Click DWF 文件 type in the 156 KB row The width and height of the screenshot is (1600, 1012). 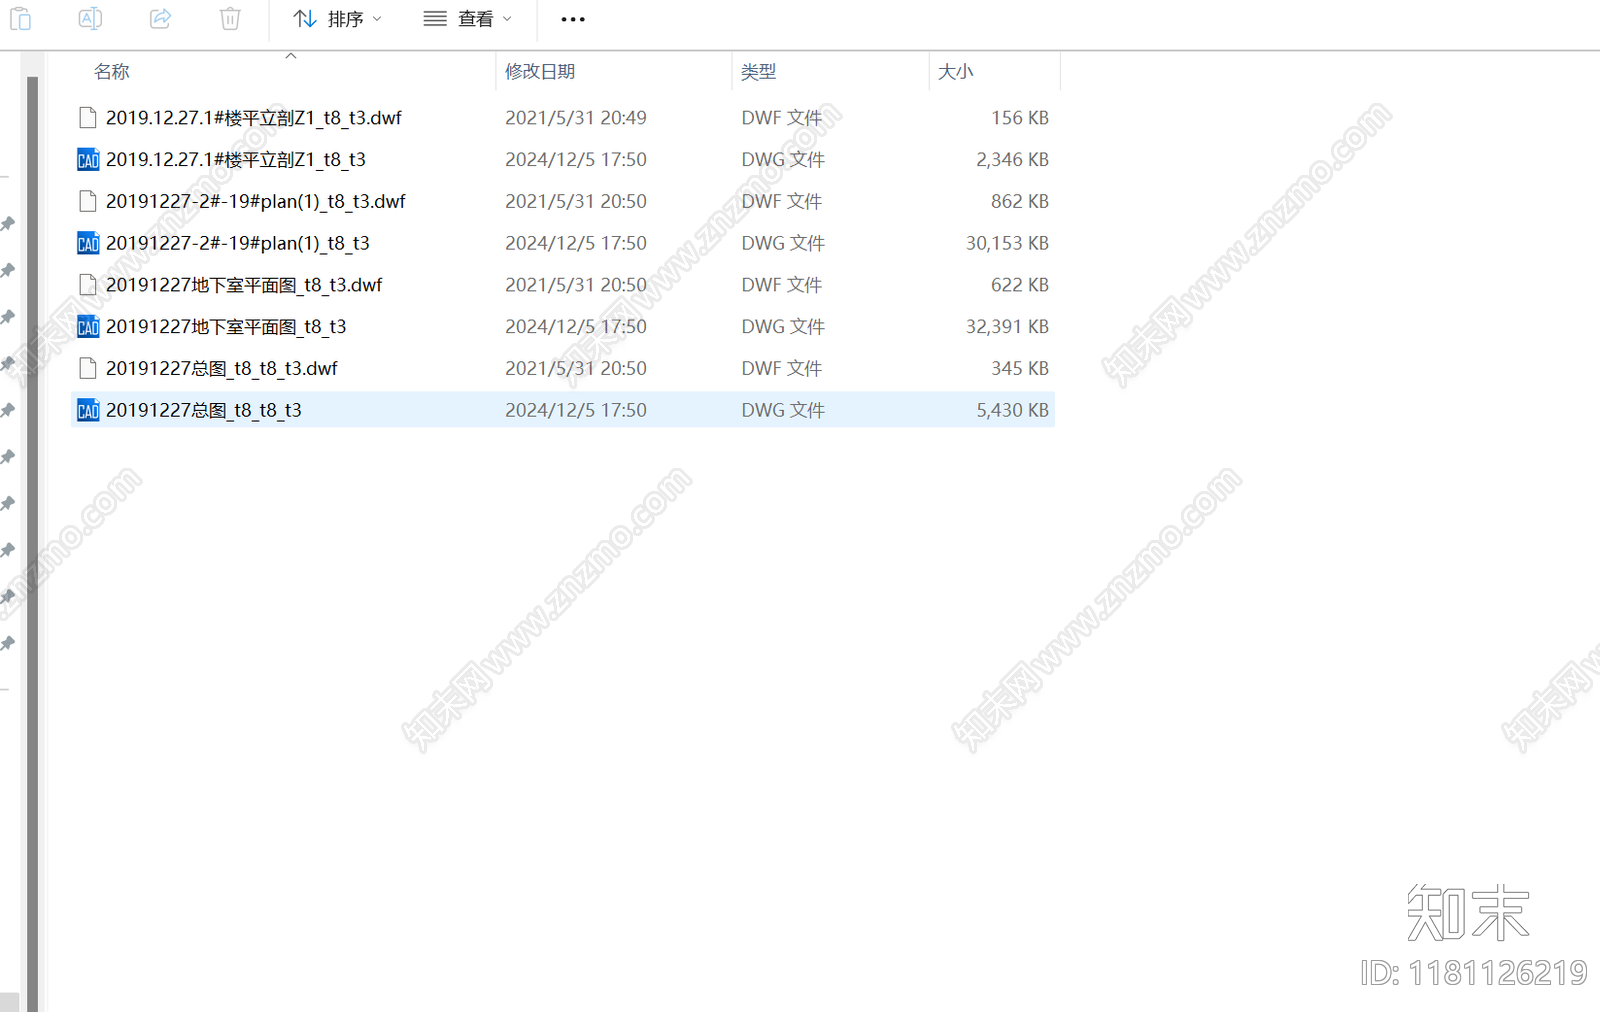tap(782, 118)
